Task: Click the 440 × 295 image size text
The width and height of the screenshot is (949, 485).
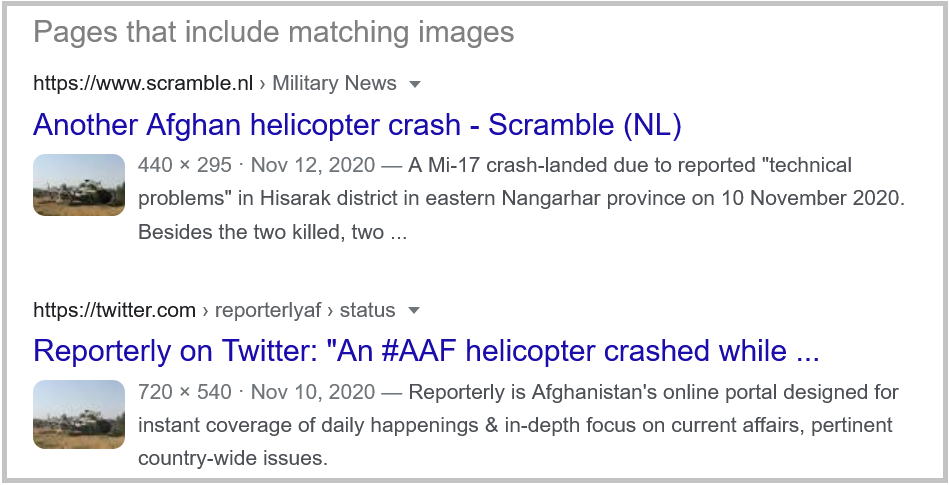Action: coord(185,165)
